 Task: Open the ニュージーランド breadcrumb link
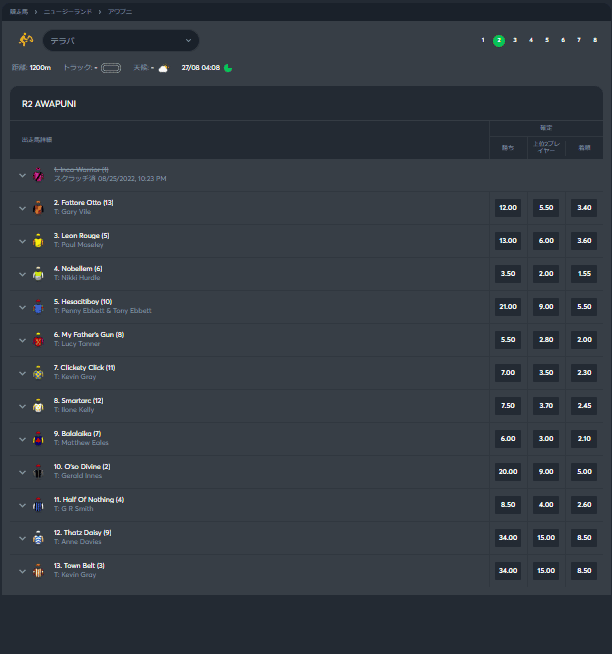(x=68, y=11)
